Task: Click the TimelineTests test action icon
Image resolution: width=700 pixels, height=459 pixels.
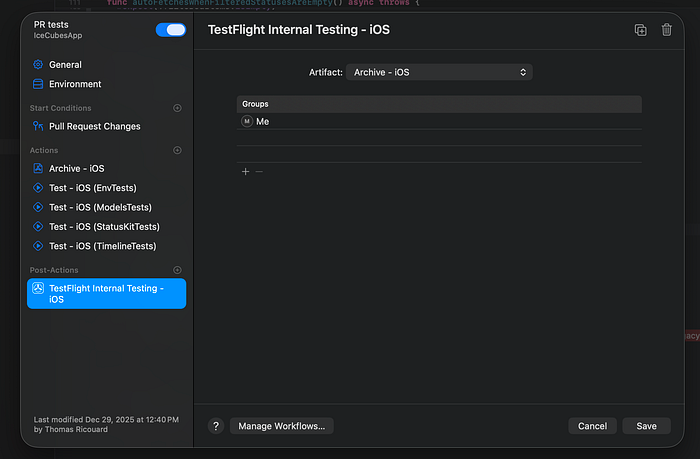Action: 38,246
